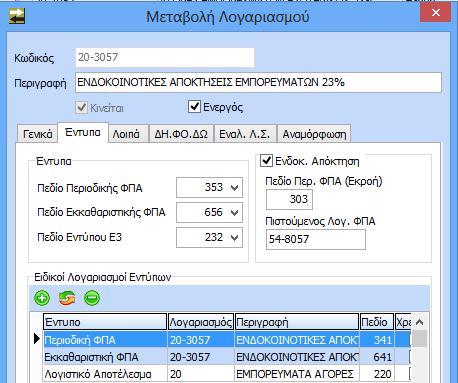458x383 pixels.
Task: Open the Πεδίο Περιοδικής ΦΠΑ dropdown
Action: click(234, 188)
